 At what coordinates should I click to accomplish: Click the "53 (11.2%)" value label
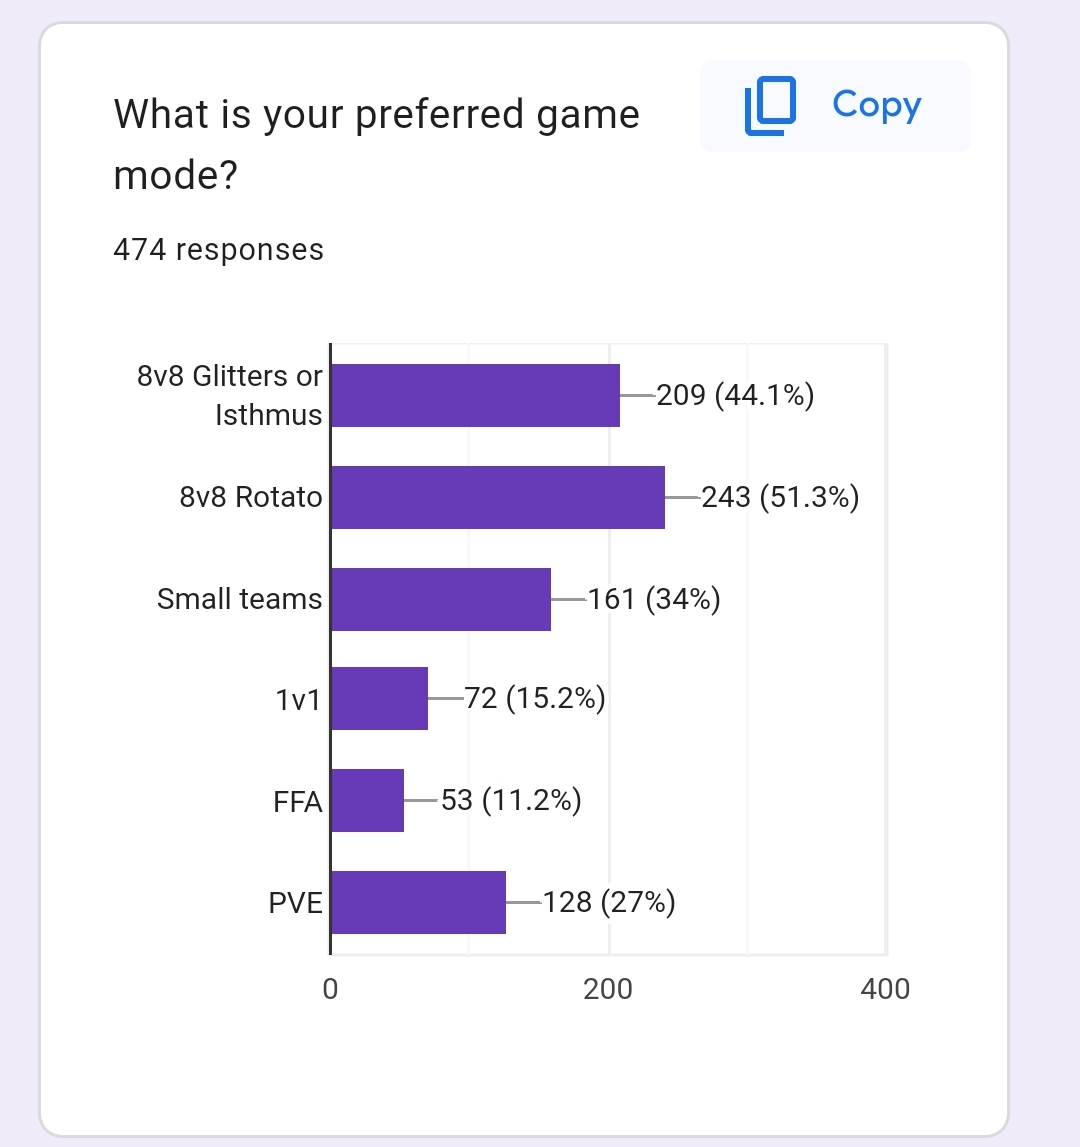511,800
